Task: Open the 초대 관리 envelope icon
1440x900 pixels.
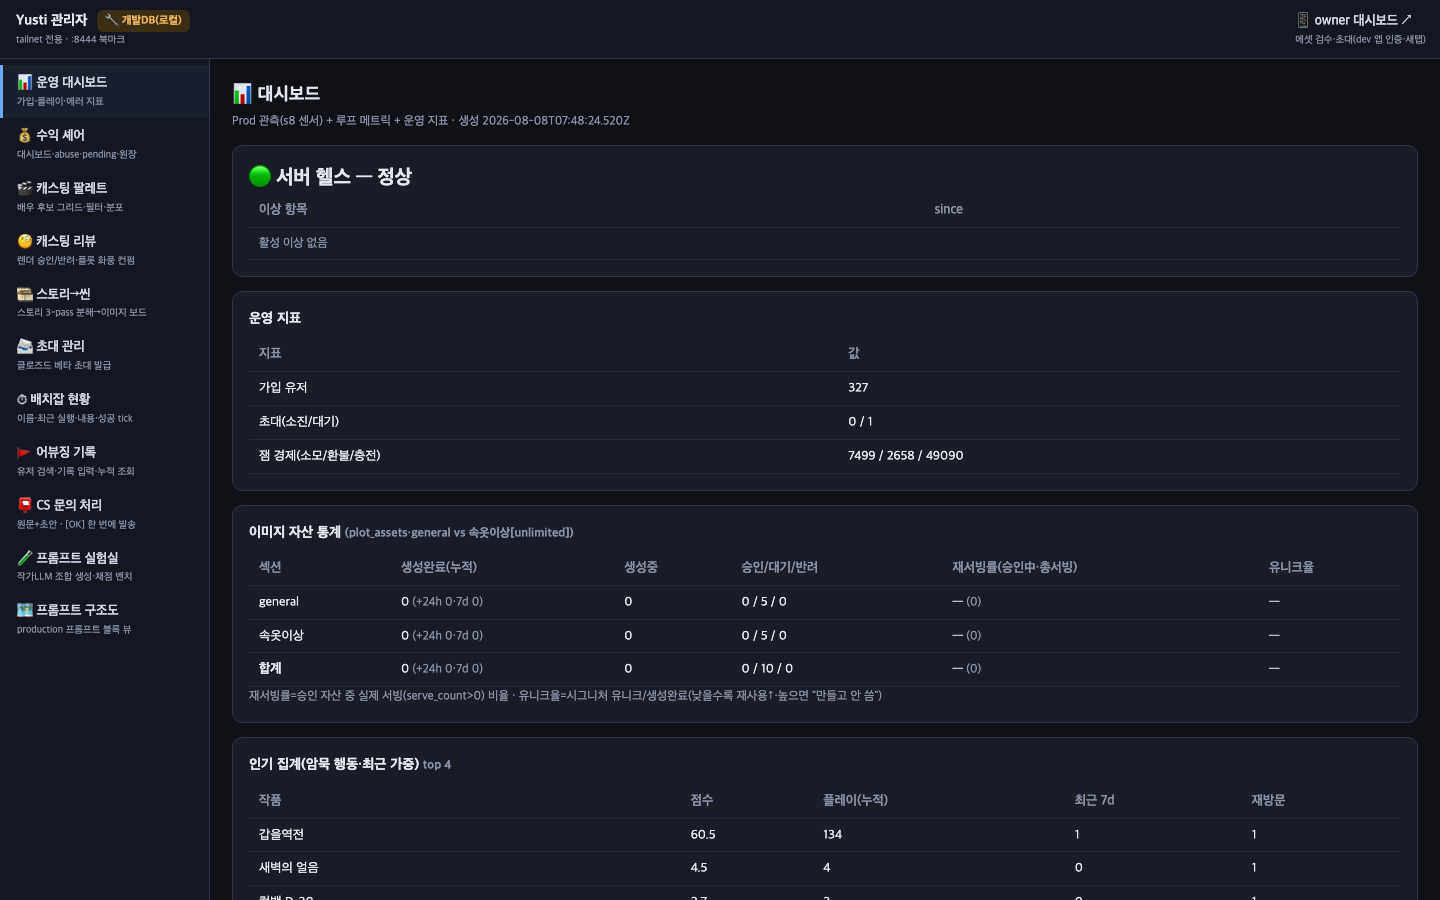Action: point(24,346)
